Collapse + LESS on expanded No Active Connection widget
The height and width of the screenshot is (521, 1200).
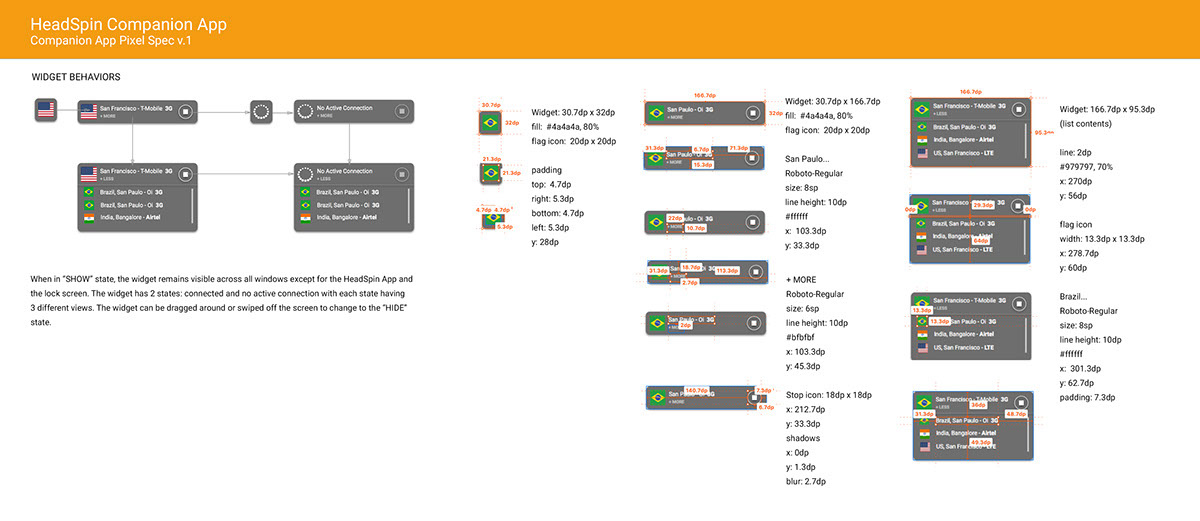pos(324,179)
